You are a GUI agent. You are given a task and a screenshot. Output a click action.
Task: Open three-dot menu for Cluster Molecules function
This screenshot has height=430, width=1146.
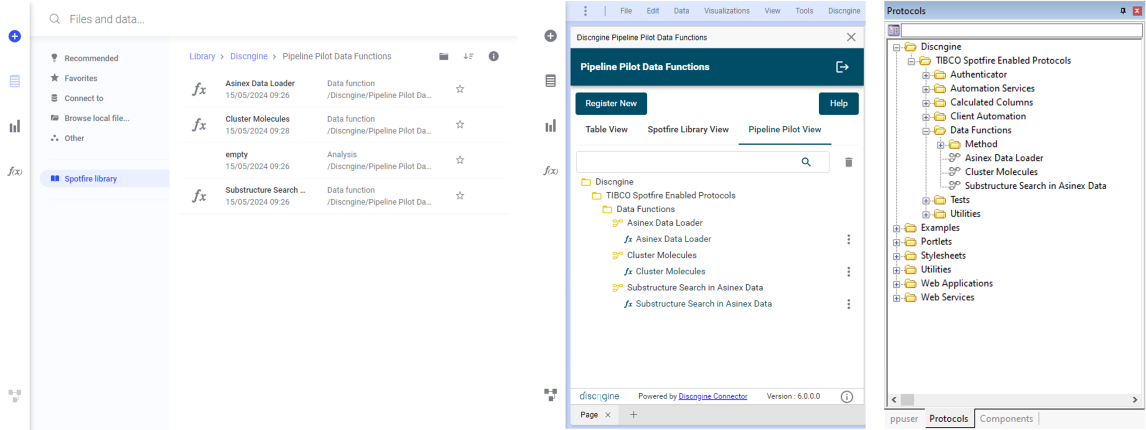(849, 271)
